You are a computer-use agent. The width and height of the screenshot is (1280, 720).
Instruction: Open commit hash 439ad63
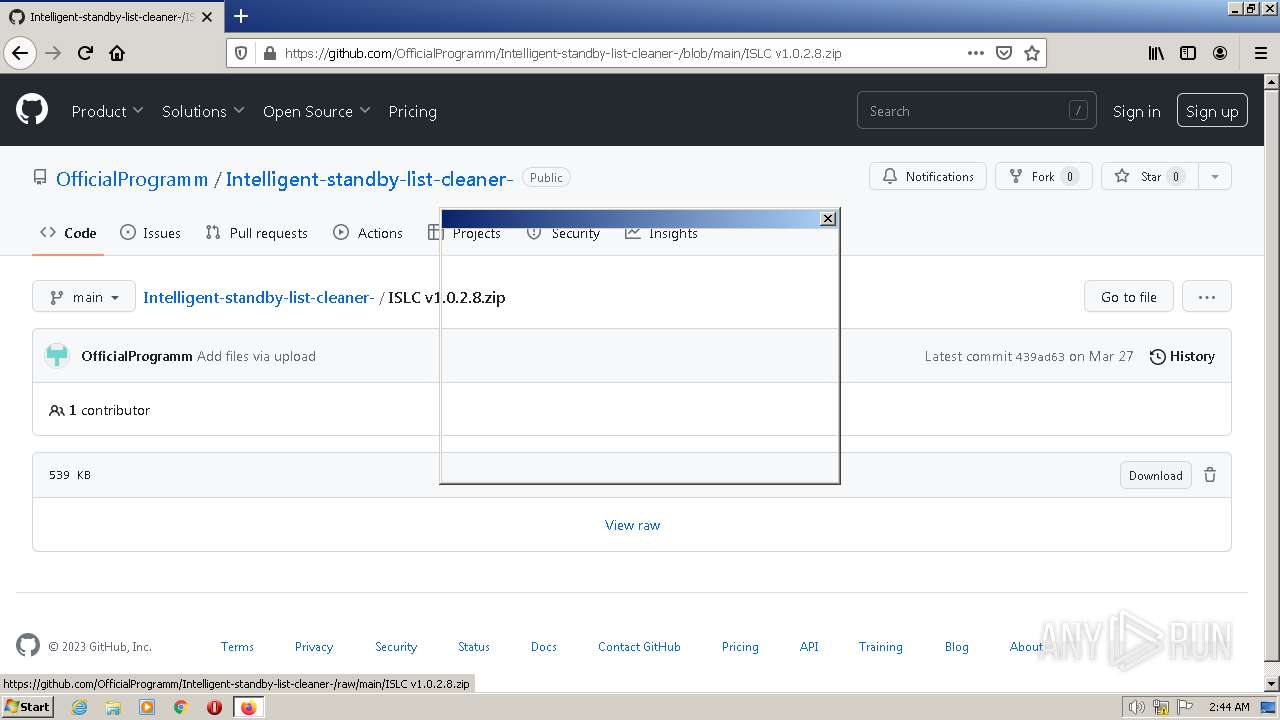[1040, 356]
